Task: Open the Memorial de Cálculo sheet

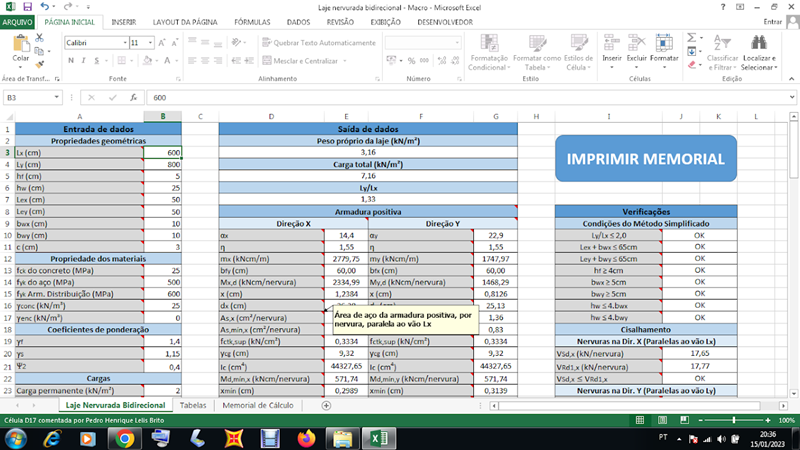Action: pyautogui.click(x=258, y=405)
